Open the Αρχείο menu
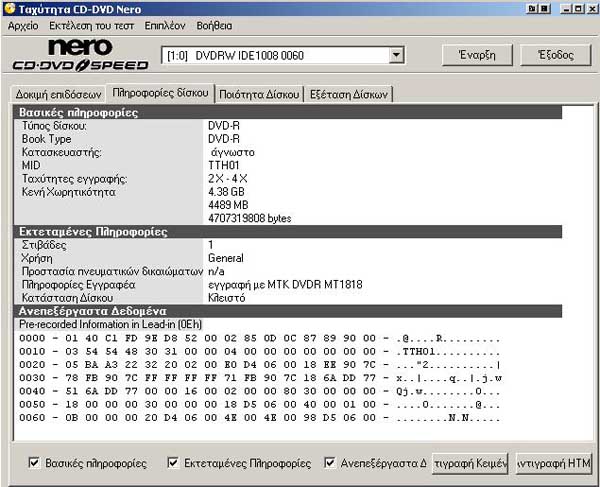 (23, 26)
